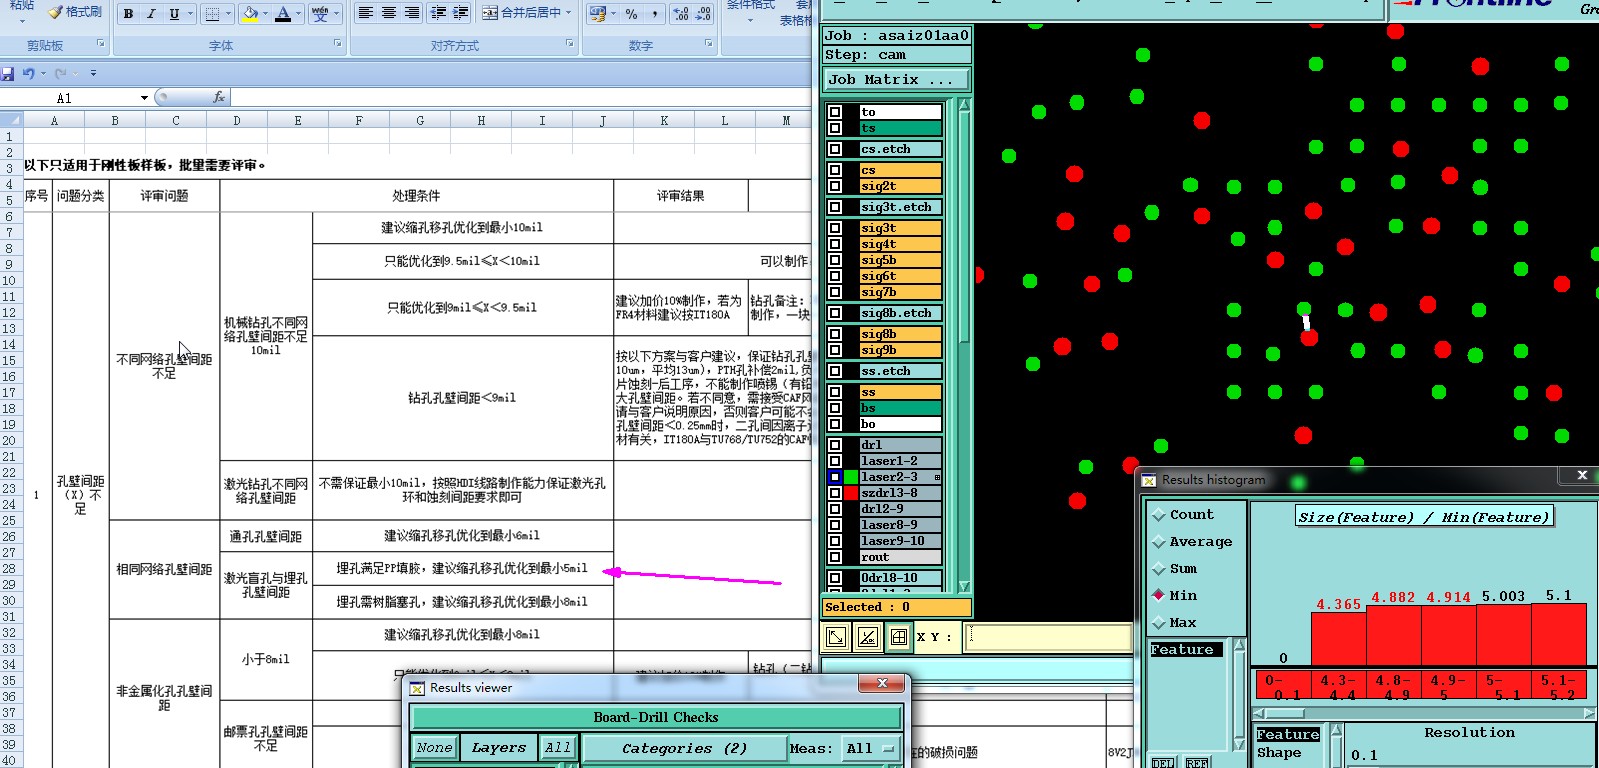Click All button next to Layers
Image resolution: width=1599 pixels, height=768 pixels.
point(558,748)
